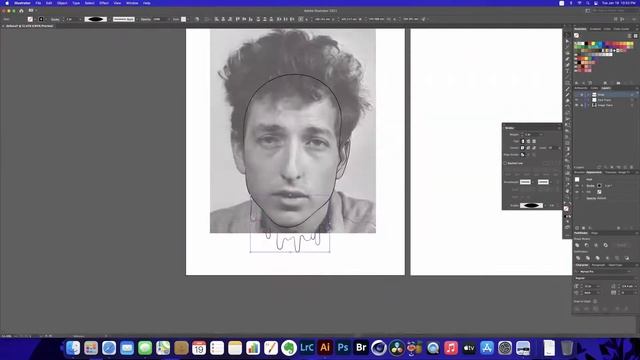Select bevel join corner icon in Stroke panel
Screen dimensions: 640x360
[534, 148]
